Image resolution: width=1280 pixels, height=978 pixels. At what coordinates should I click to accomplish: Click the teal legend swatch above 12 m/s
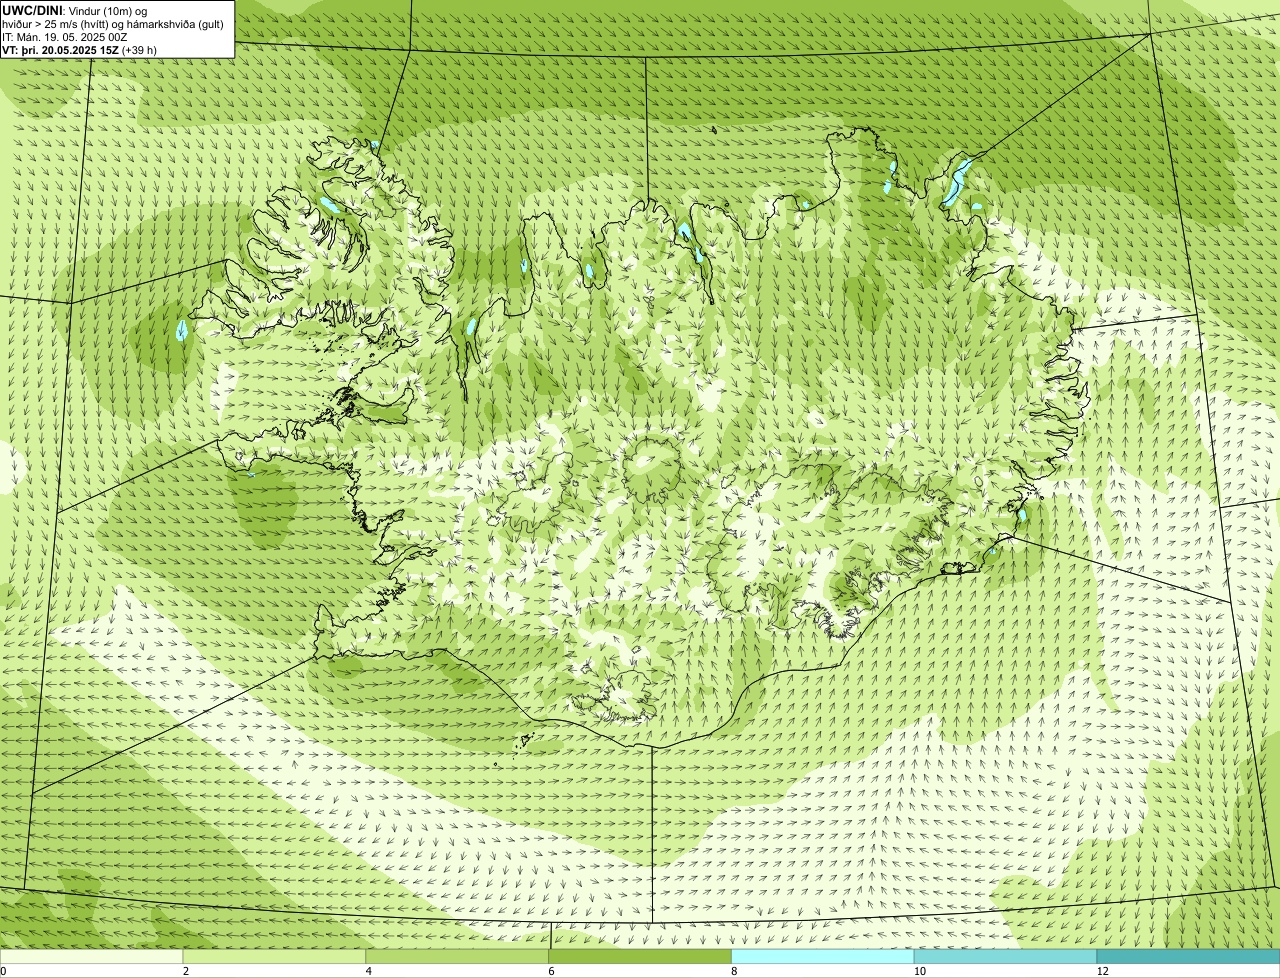[1188, 956]
